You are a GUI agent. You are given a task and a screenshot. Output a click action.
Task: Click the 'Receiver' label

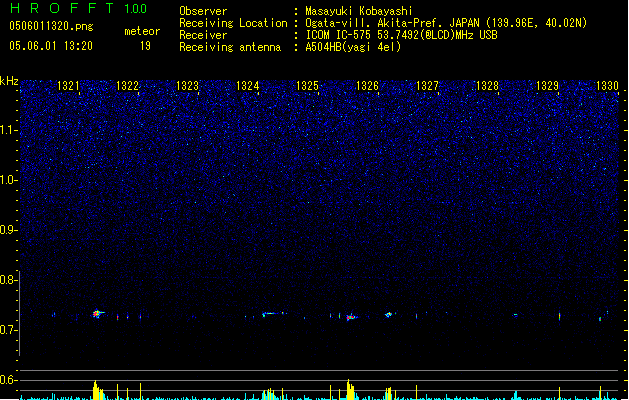coord(203,35)
